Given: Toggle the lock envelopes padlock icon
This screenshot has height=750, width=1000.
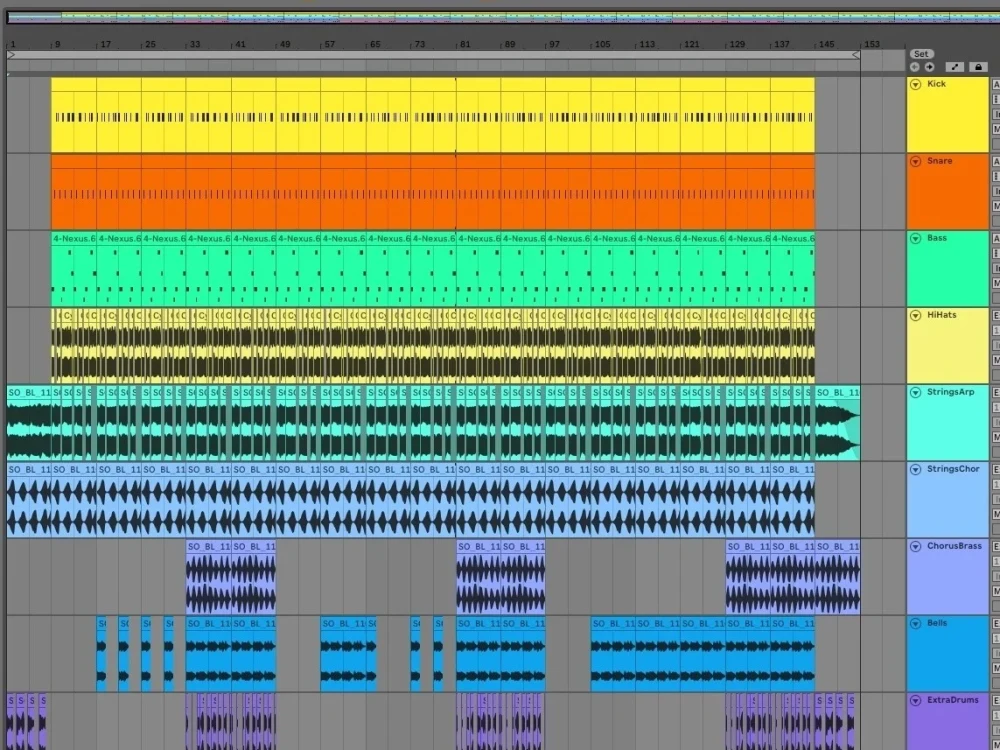Looking at the screenshot, I should [x=978, y=67].
